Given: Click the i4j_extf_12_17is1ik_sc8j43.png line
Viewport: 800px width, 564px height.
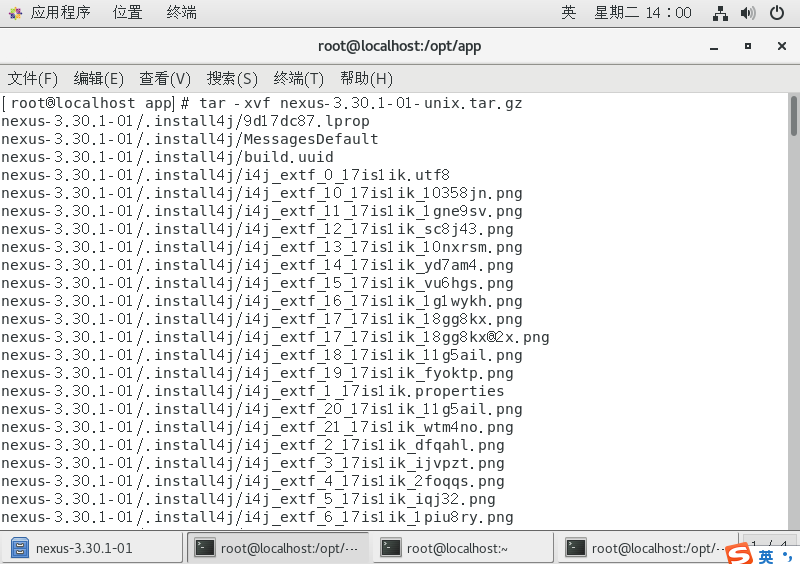Looking at the screenshot, I should [257, 229].
